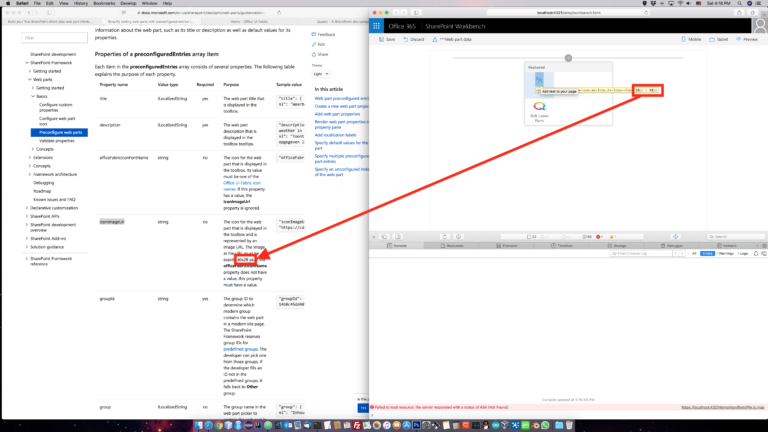Open the Network tab in Web Inspector

point(726,245)
